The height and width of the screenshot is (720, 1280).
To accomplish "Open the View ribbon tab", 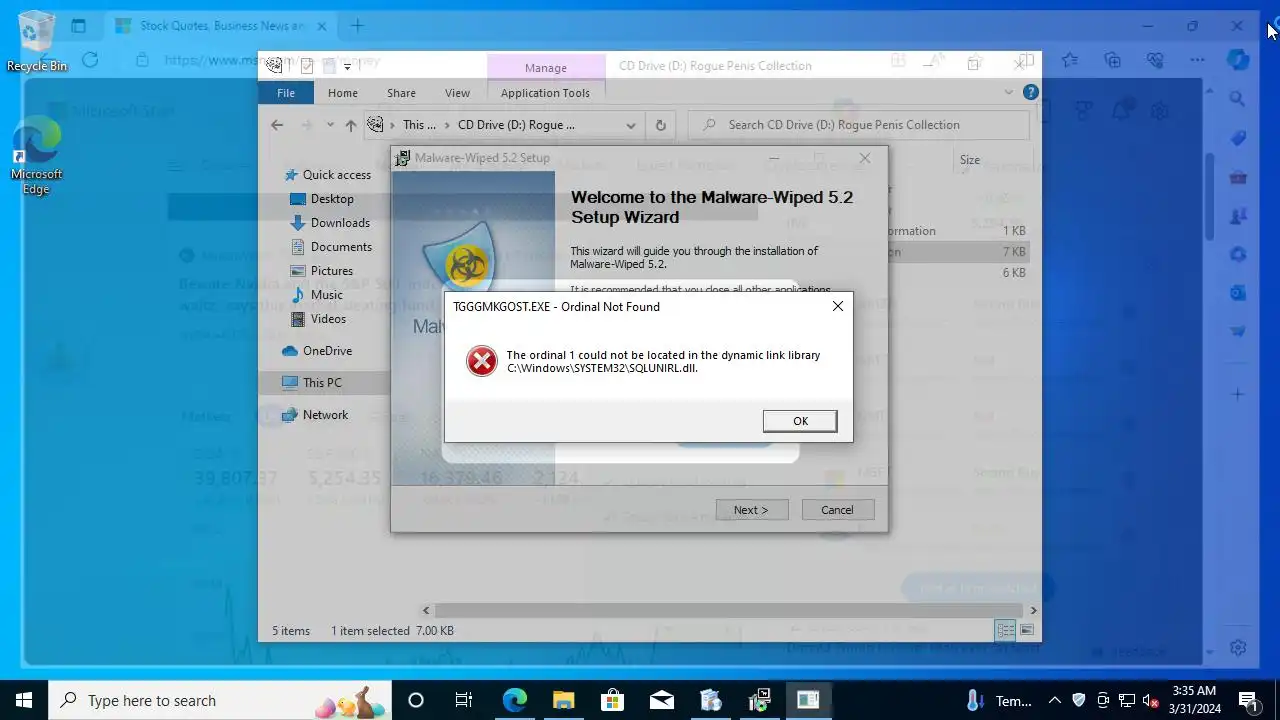I will click(x=457, y=93).
